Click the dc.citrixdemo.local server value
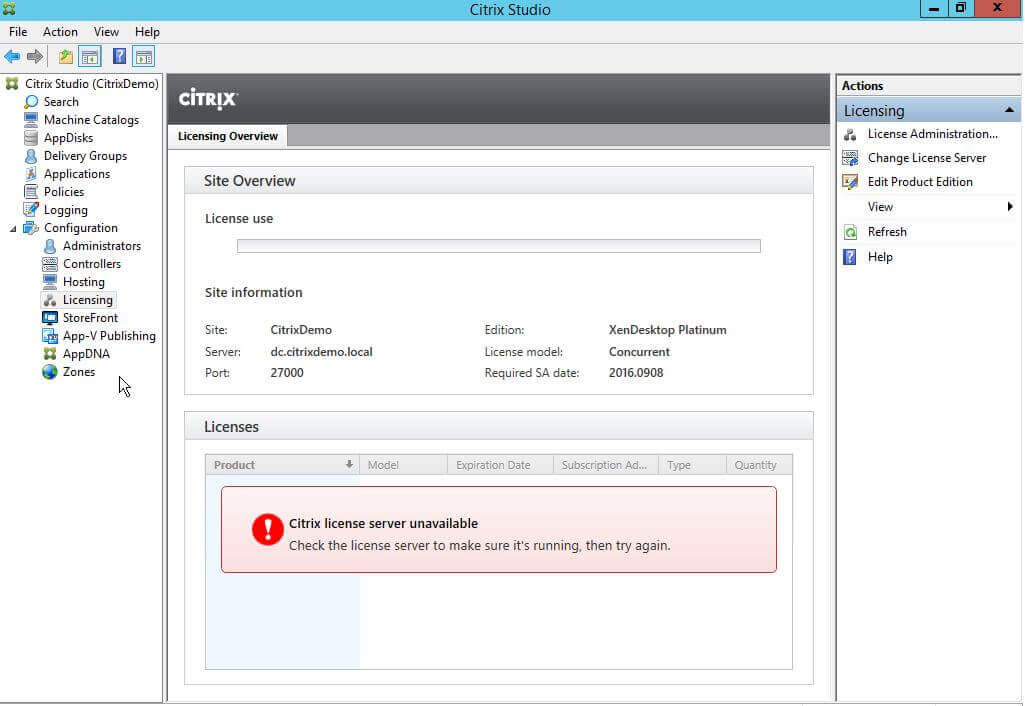 pyautogui.click(x=321, y=352)
